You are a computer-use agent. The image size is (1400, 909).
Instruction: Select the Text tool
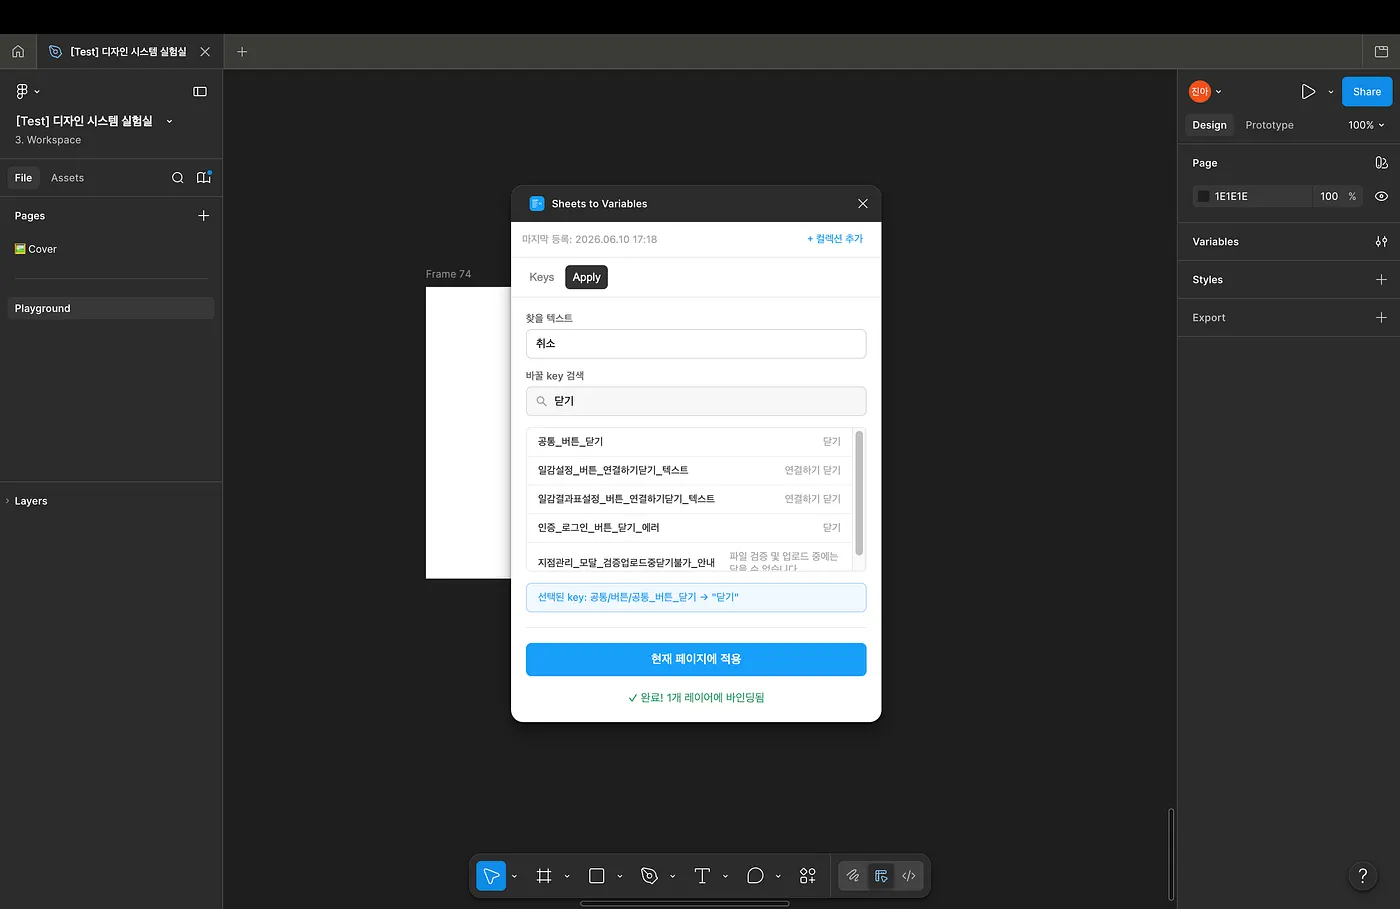tap(702, 876)
